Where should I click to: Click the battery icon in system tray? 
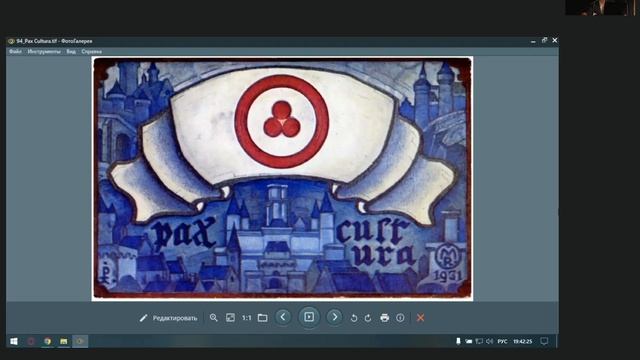[x=469, y=341]
